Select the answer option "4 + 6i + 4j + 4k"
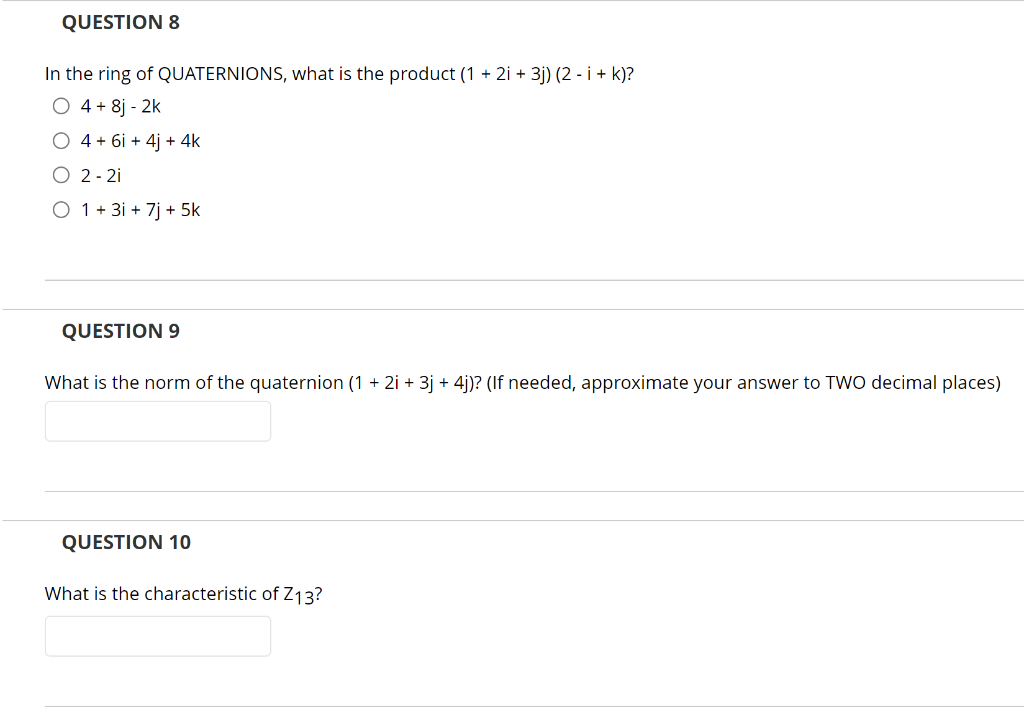1024x707 pixels. tap(61, 140)
